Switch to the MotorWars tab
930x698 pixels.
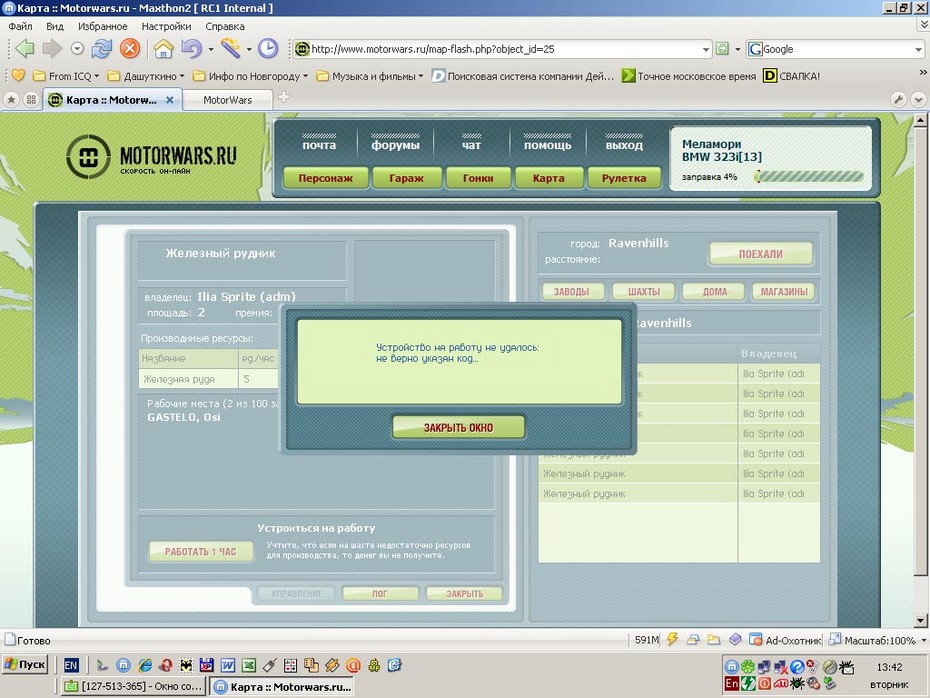click(228, 100)
